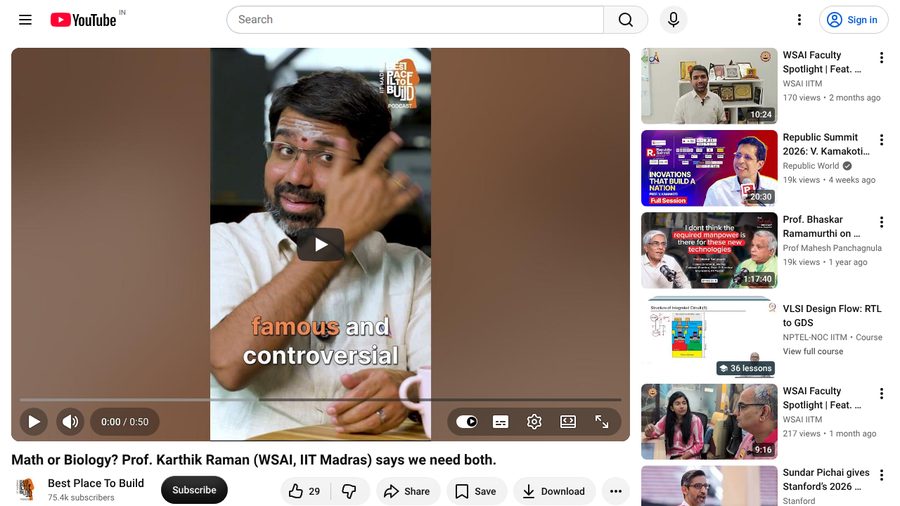Open top-bar settings three-dot menu
Screen dimensions: 900x506
coord(799,20)
